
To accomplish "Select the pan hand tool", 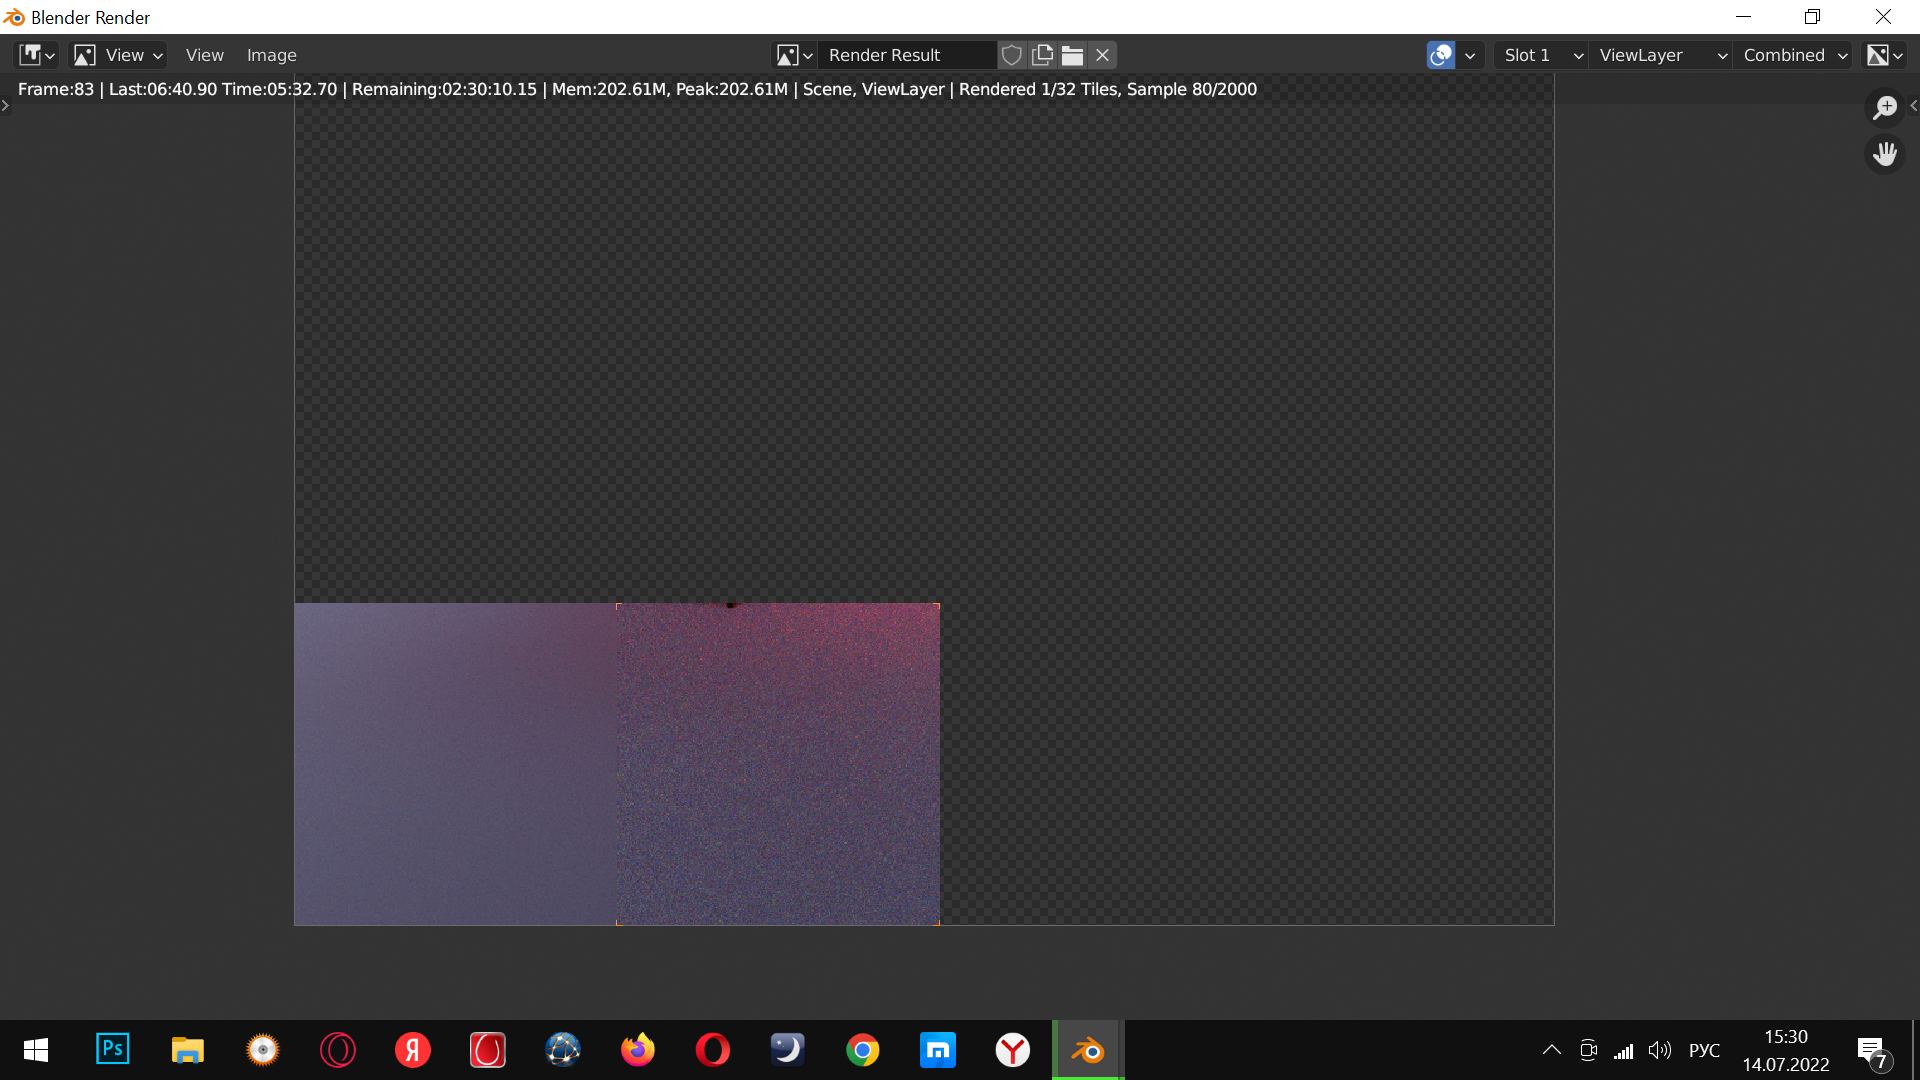I will tap(1885, 154).
